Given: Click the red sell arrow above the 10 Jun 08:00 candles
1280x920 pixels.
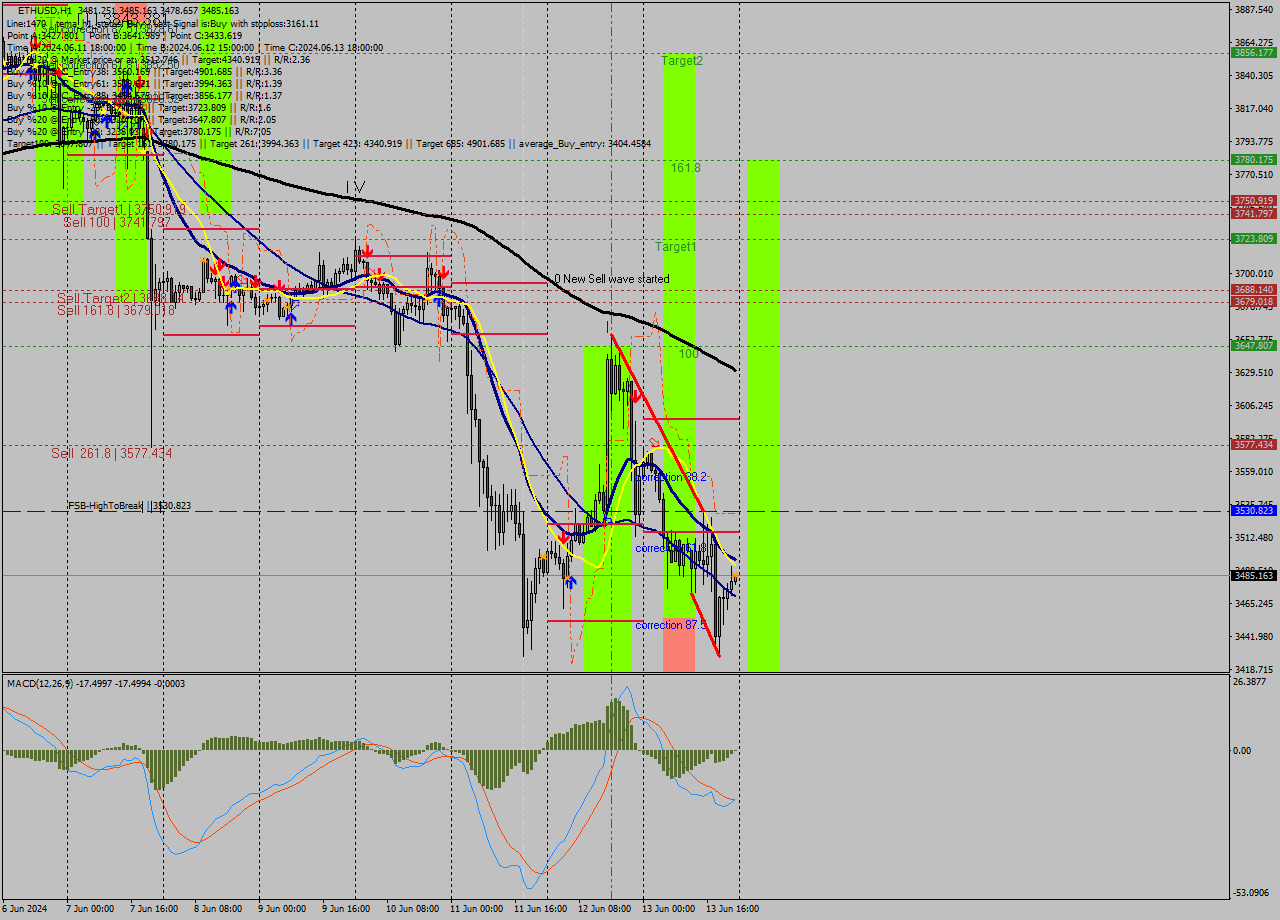Looking at the screenshot, I should 442,272.
